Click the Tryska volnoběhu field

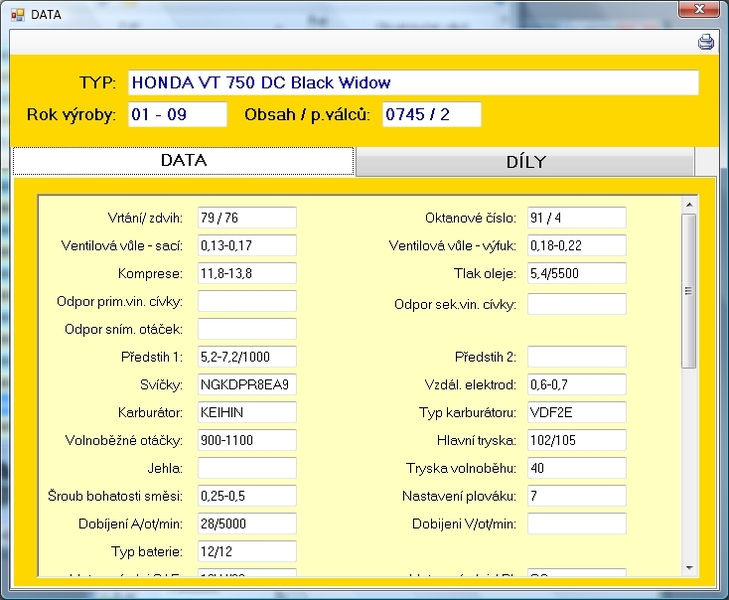[x=577, y=468]
